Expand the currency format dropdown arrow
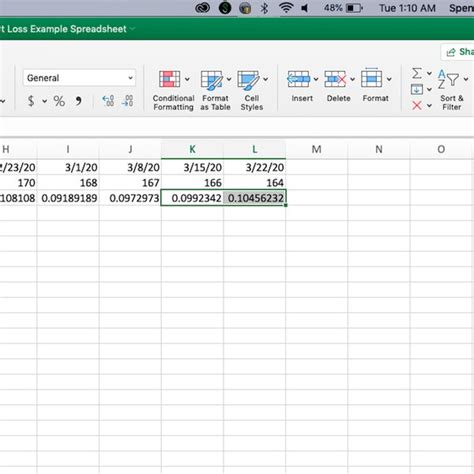The height and width of the screenshot is (474, 474). pyautogui.click(x=44, y=101)
